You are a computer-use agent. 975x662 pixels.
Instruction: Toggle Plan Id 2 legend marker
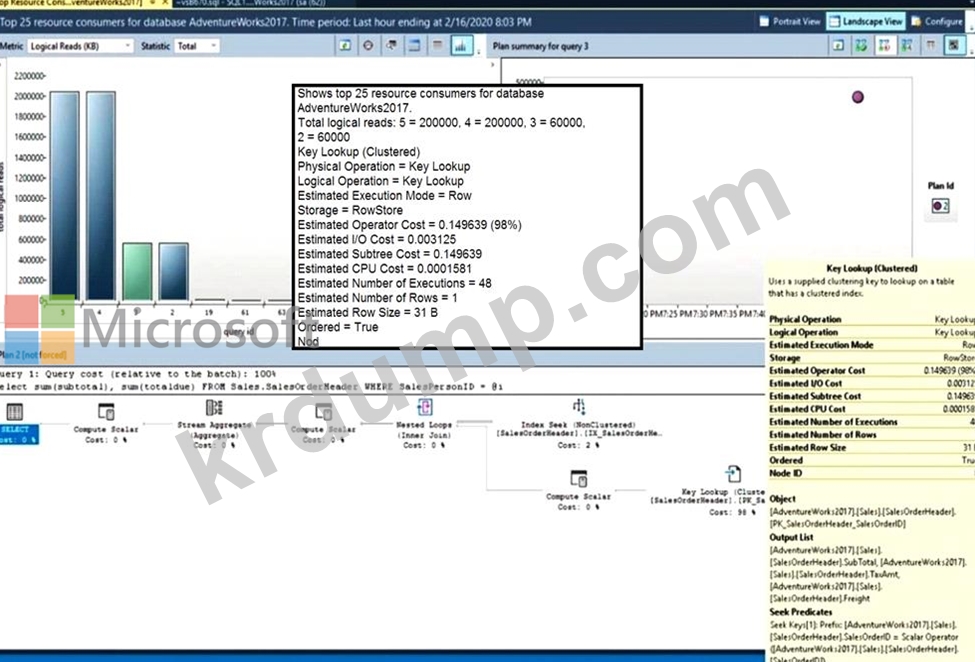[x=940, y=204]
